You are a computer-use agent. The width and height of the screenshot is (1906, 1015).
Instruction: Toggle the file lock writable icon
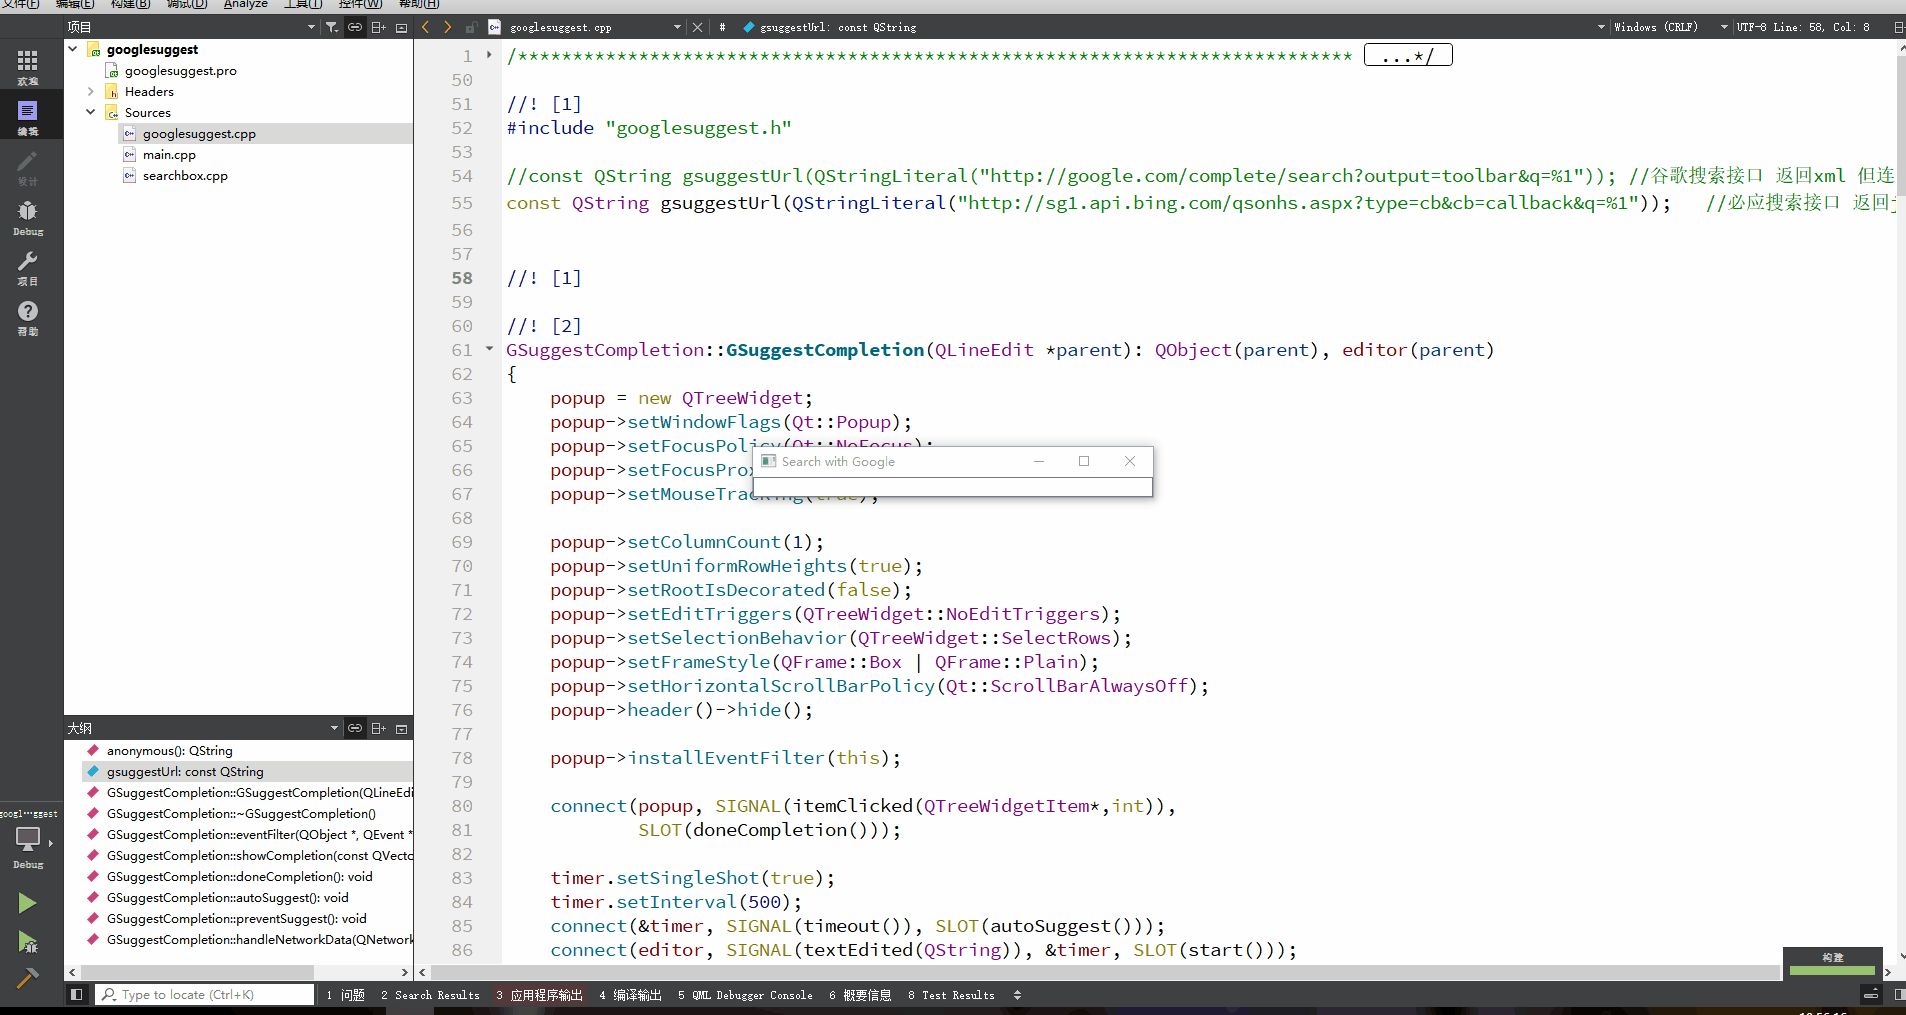point(470,27)
